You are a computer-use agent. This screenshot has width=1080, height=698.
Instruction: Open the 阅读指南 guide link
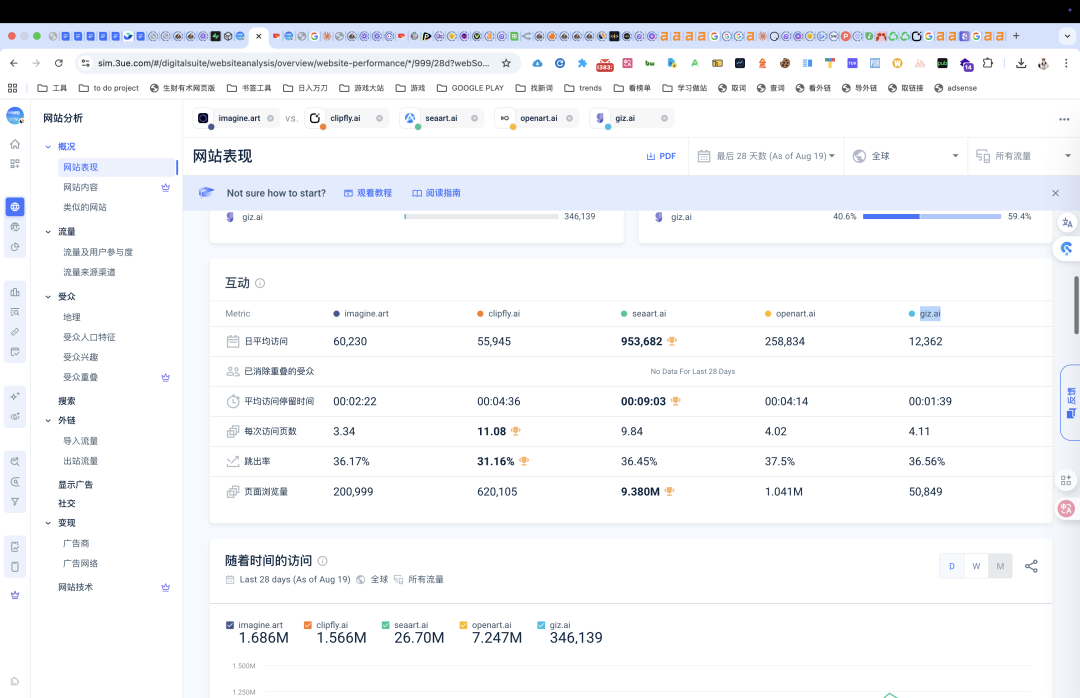click(x=437, y=193)
